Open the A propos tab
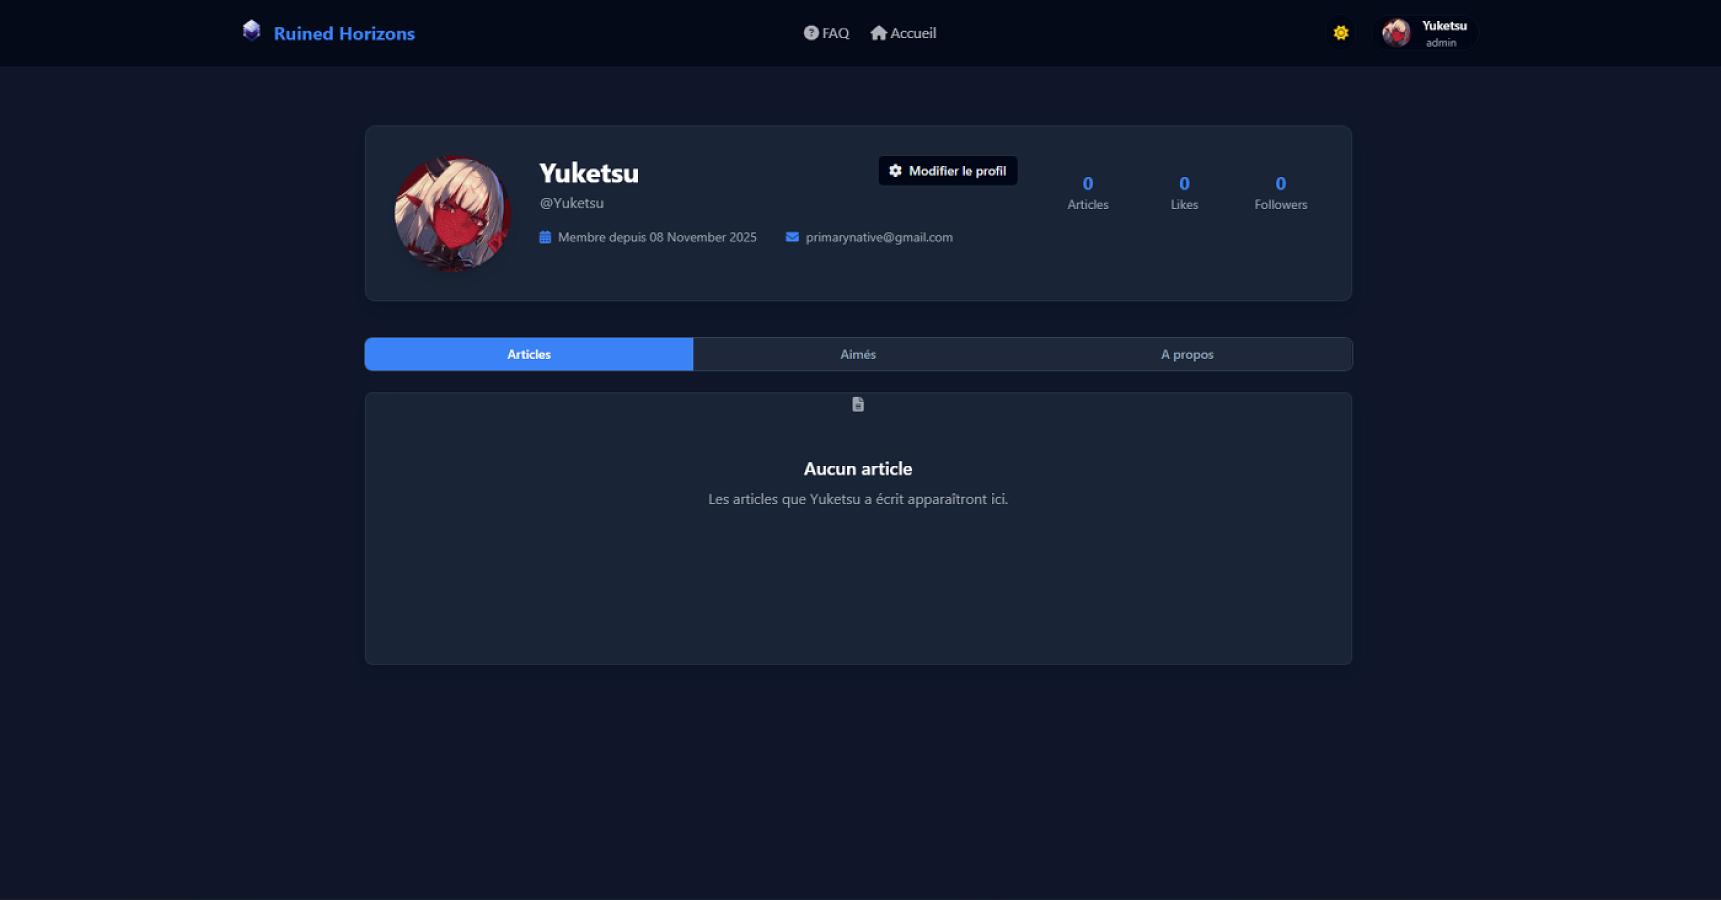 coord(1187,354)
